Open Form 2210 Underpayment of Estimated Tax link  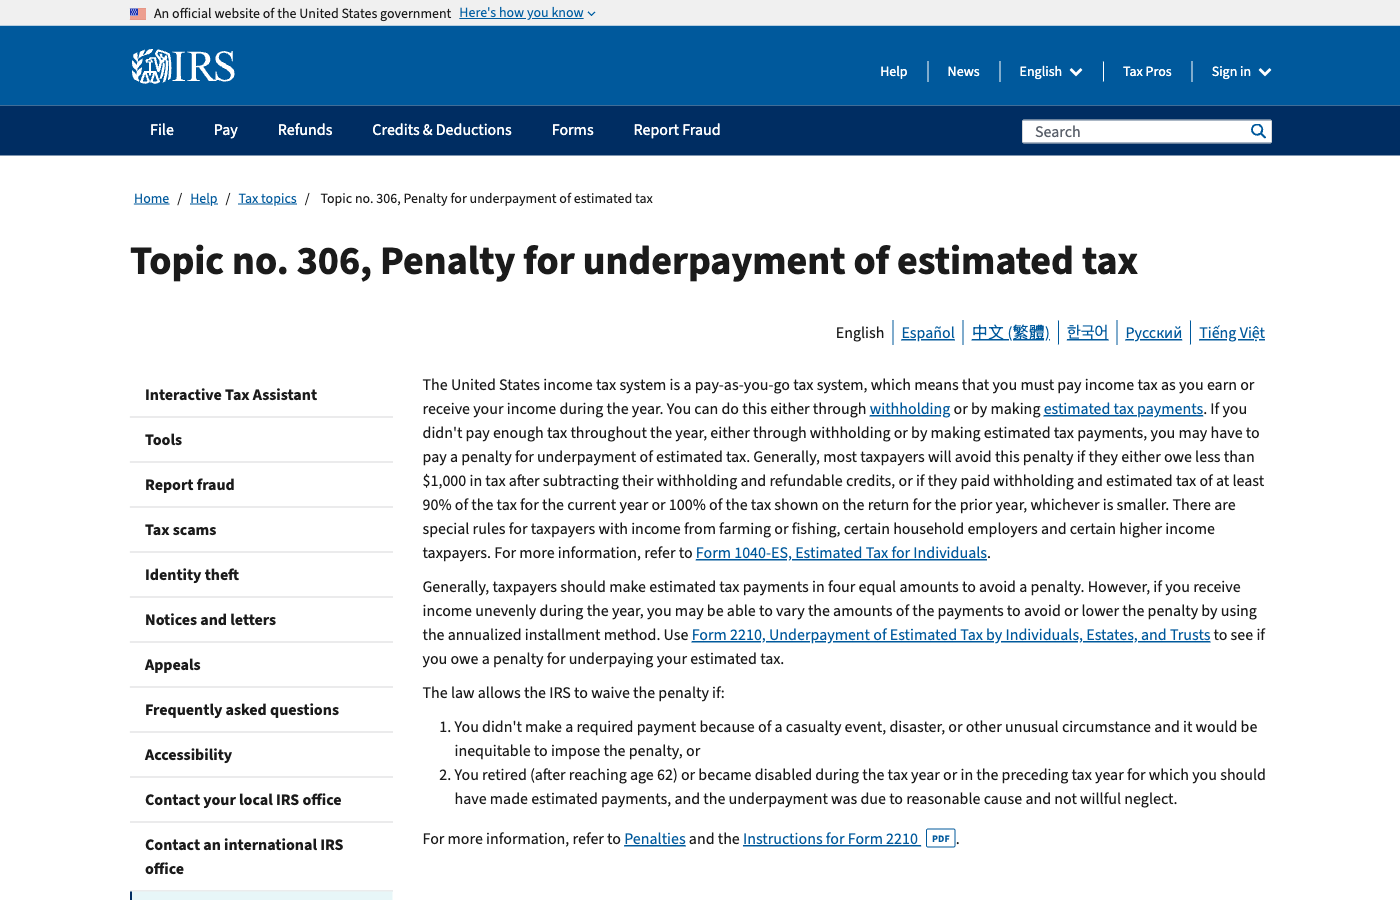[x=951, y=635]
